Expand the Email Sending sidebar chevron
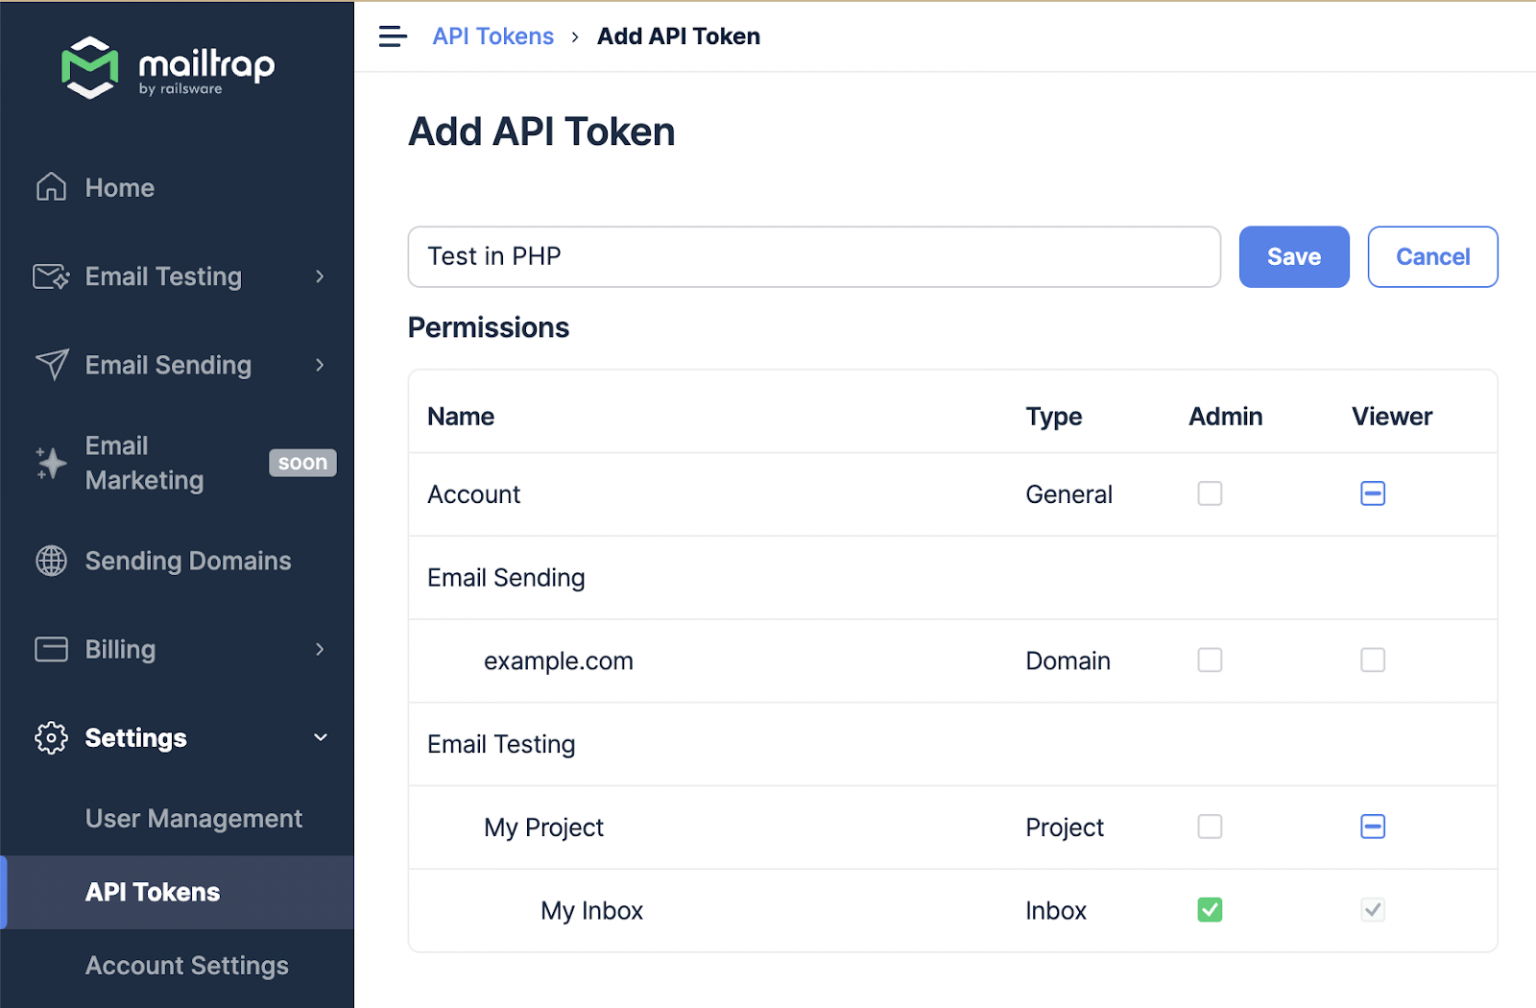The height and width of the screenshot is (1008, 1536). [320, 365]
